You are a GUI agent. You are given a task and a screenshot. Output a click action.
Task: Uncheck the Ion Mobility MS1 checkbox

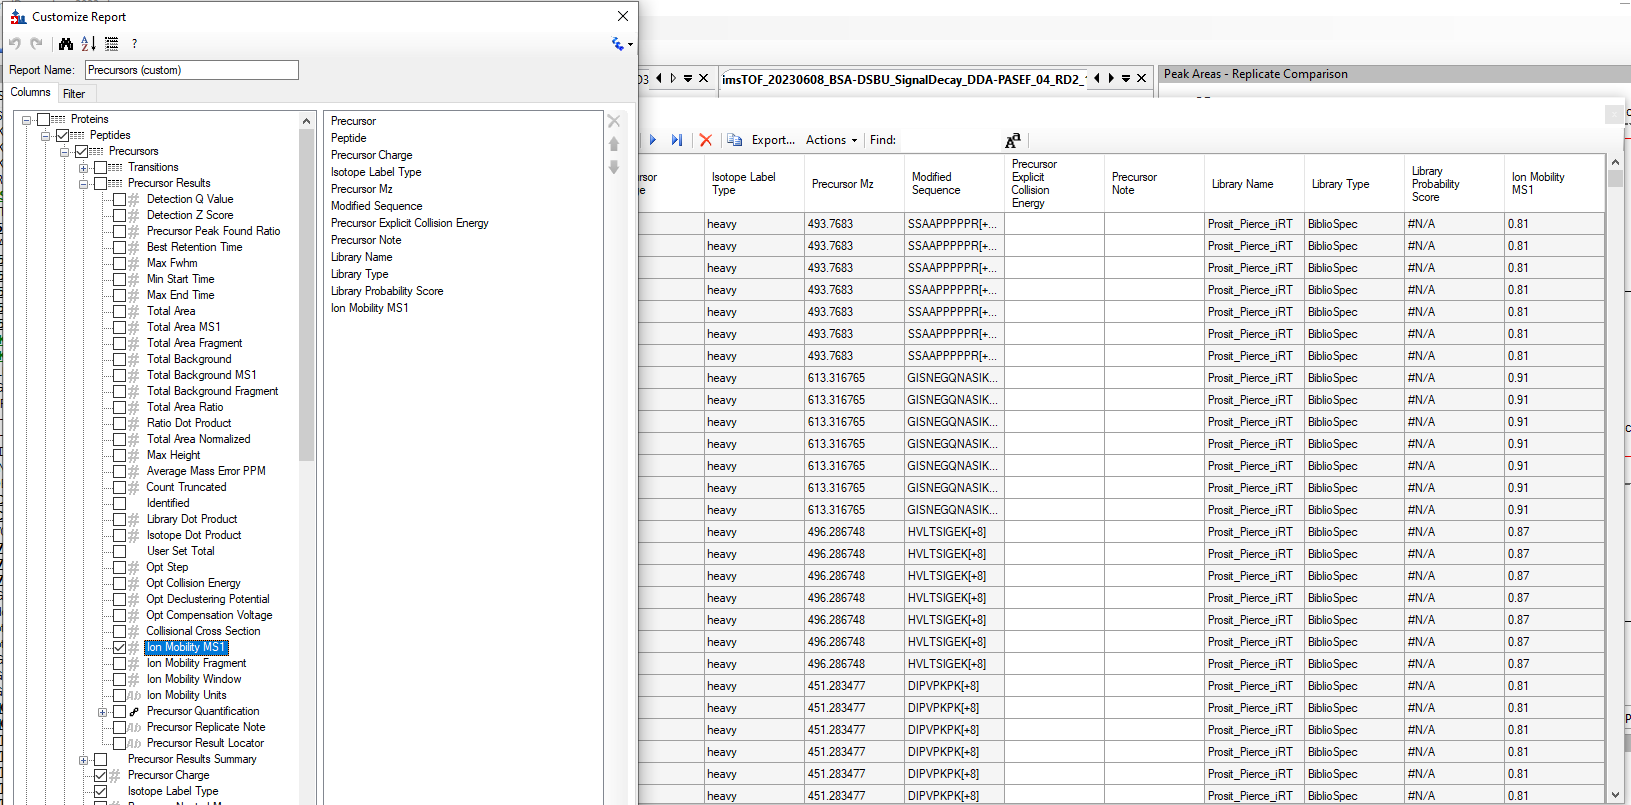(119, 647)
